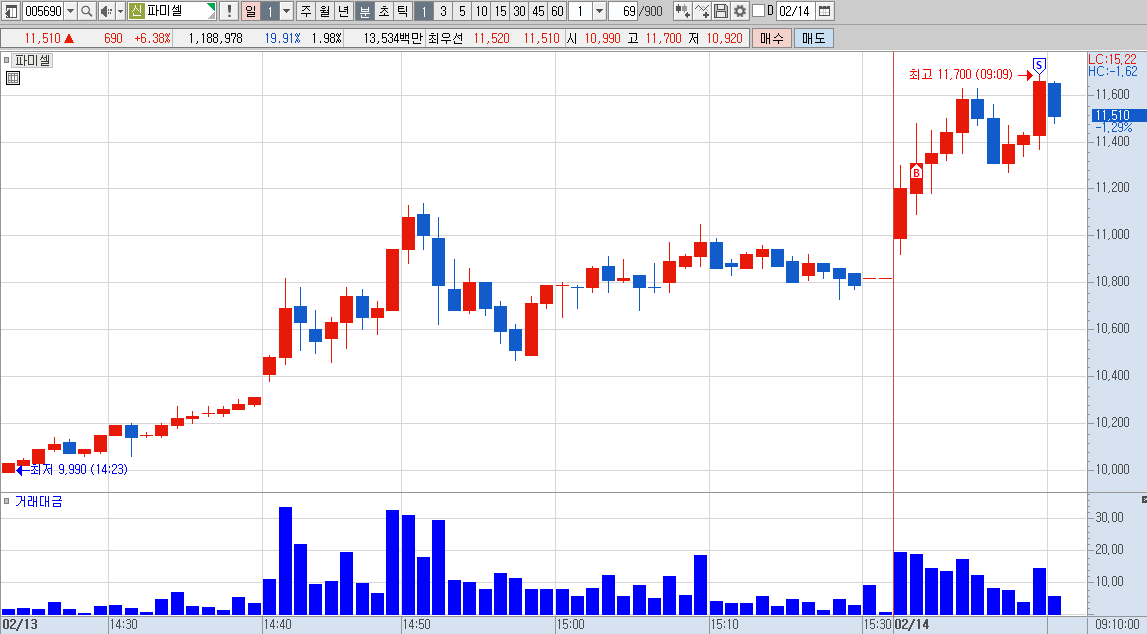
Task: Click the 19.91% value in quote bar
Action: 282,38
